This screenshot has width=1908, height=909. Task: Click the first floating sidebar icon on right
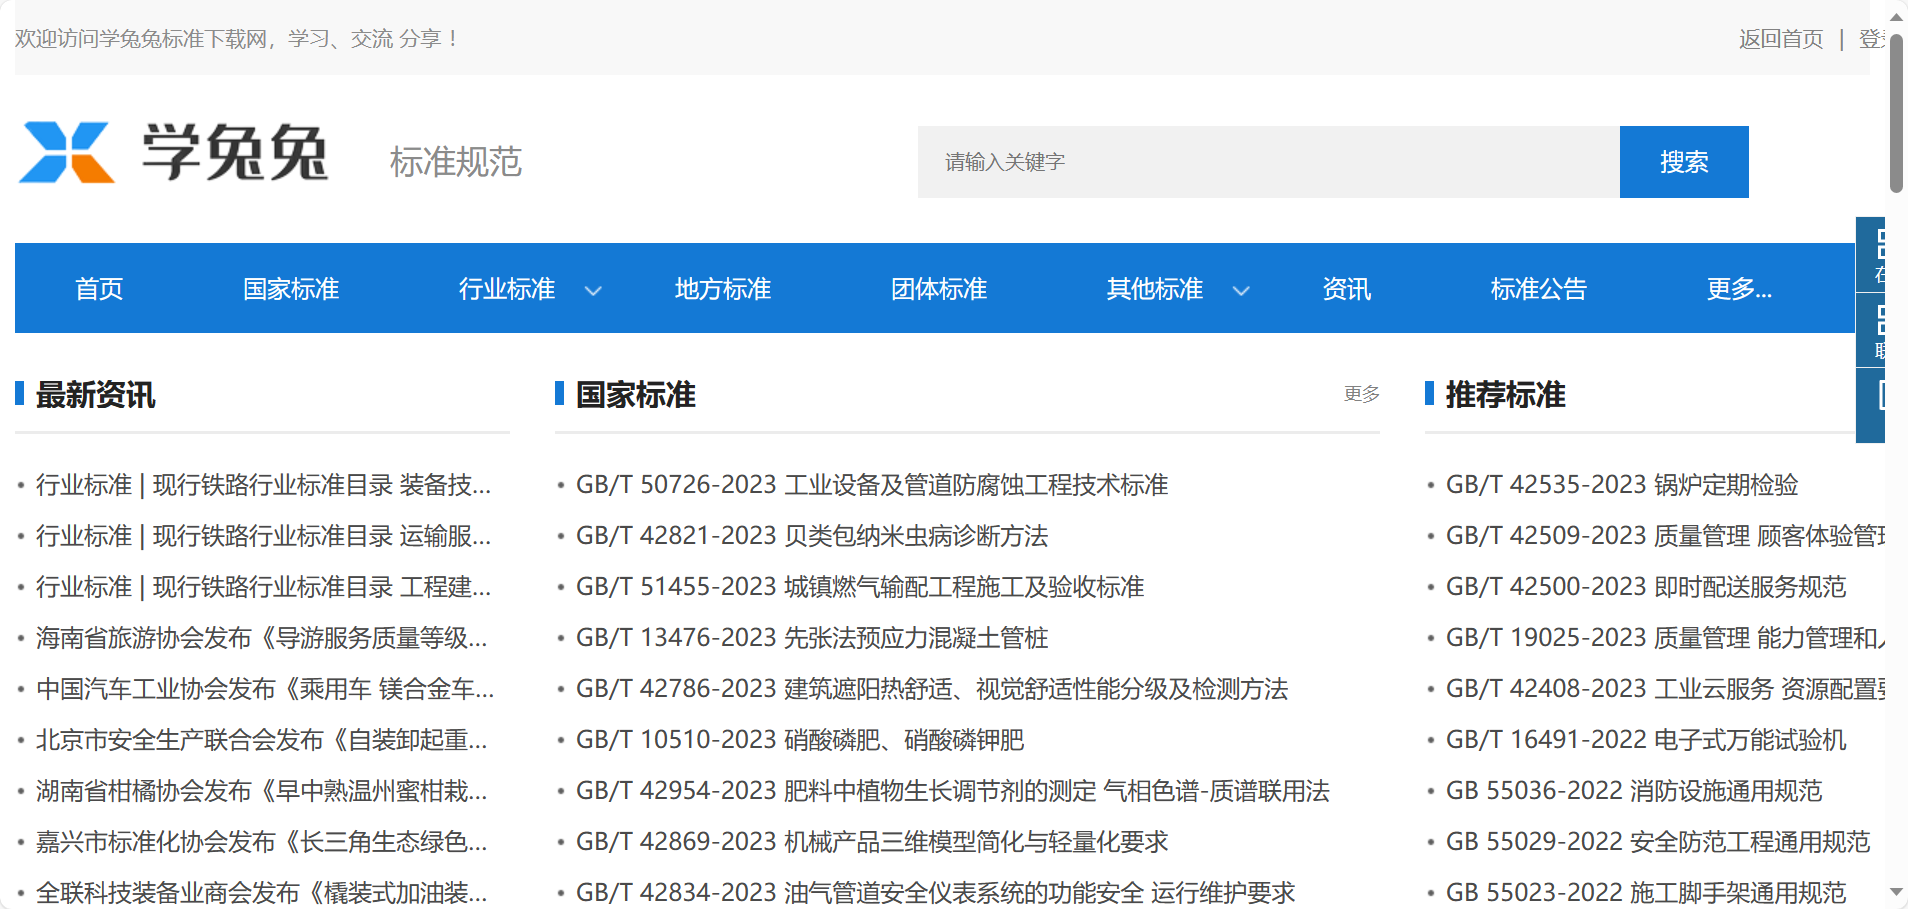tap(1872, 255)
